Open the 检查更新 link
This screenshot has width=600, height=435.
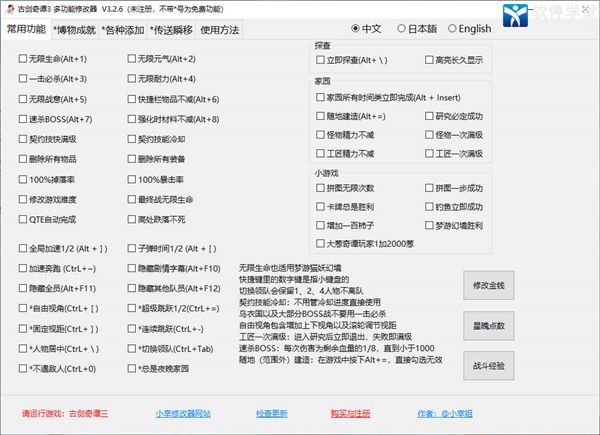point(271,412)
